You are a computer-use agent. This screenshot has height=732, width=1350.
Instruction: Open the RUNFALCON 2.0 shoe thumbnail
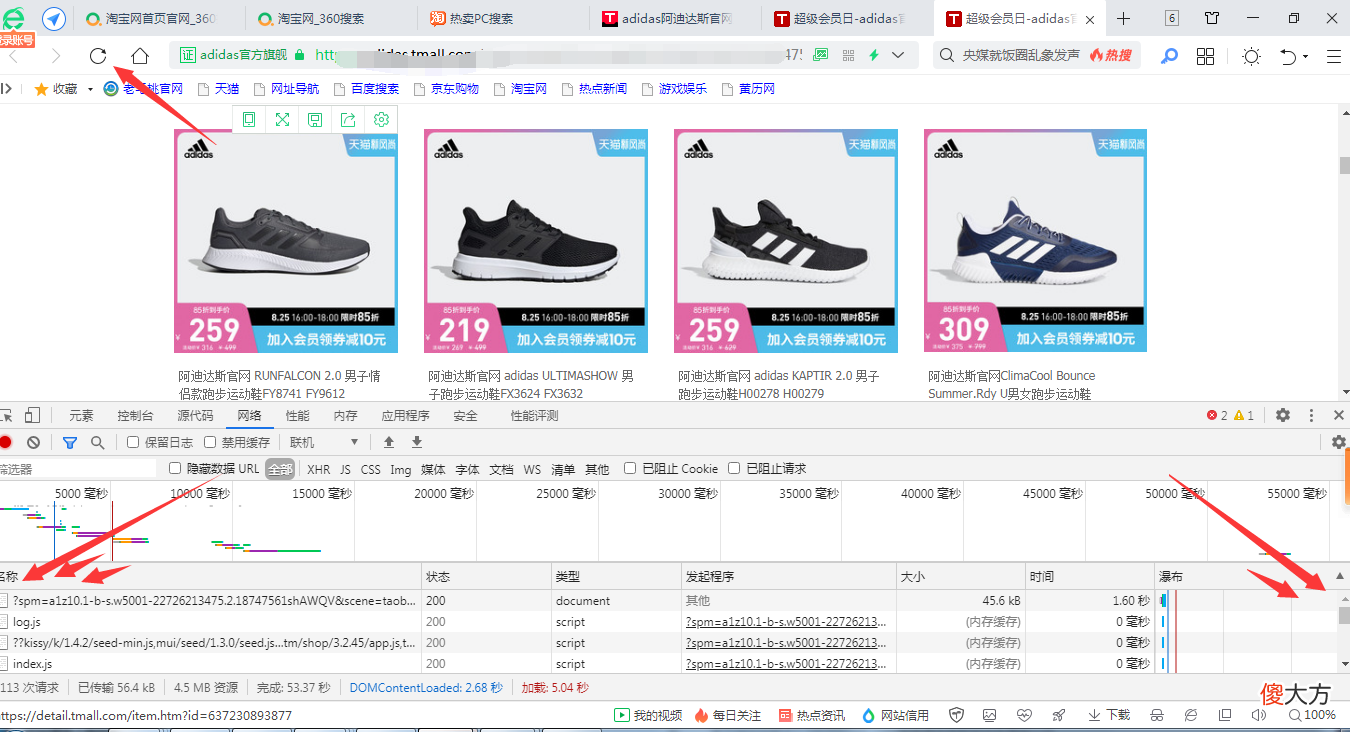coord(286,241)
